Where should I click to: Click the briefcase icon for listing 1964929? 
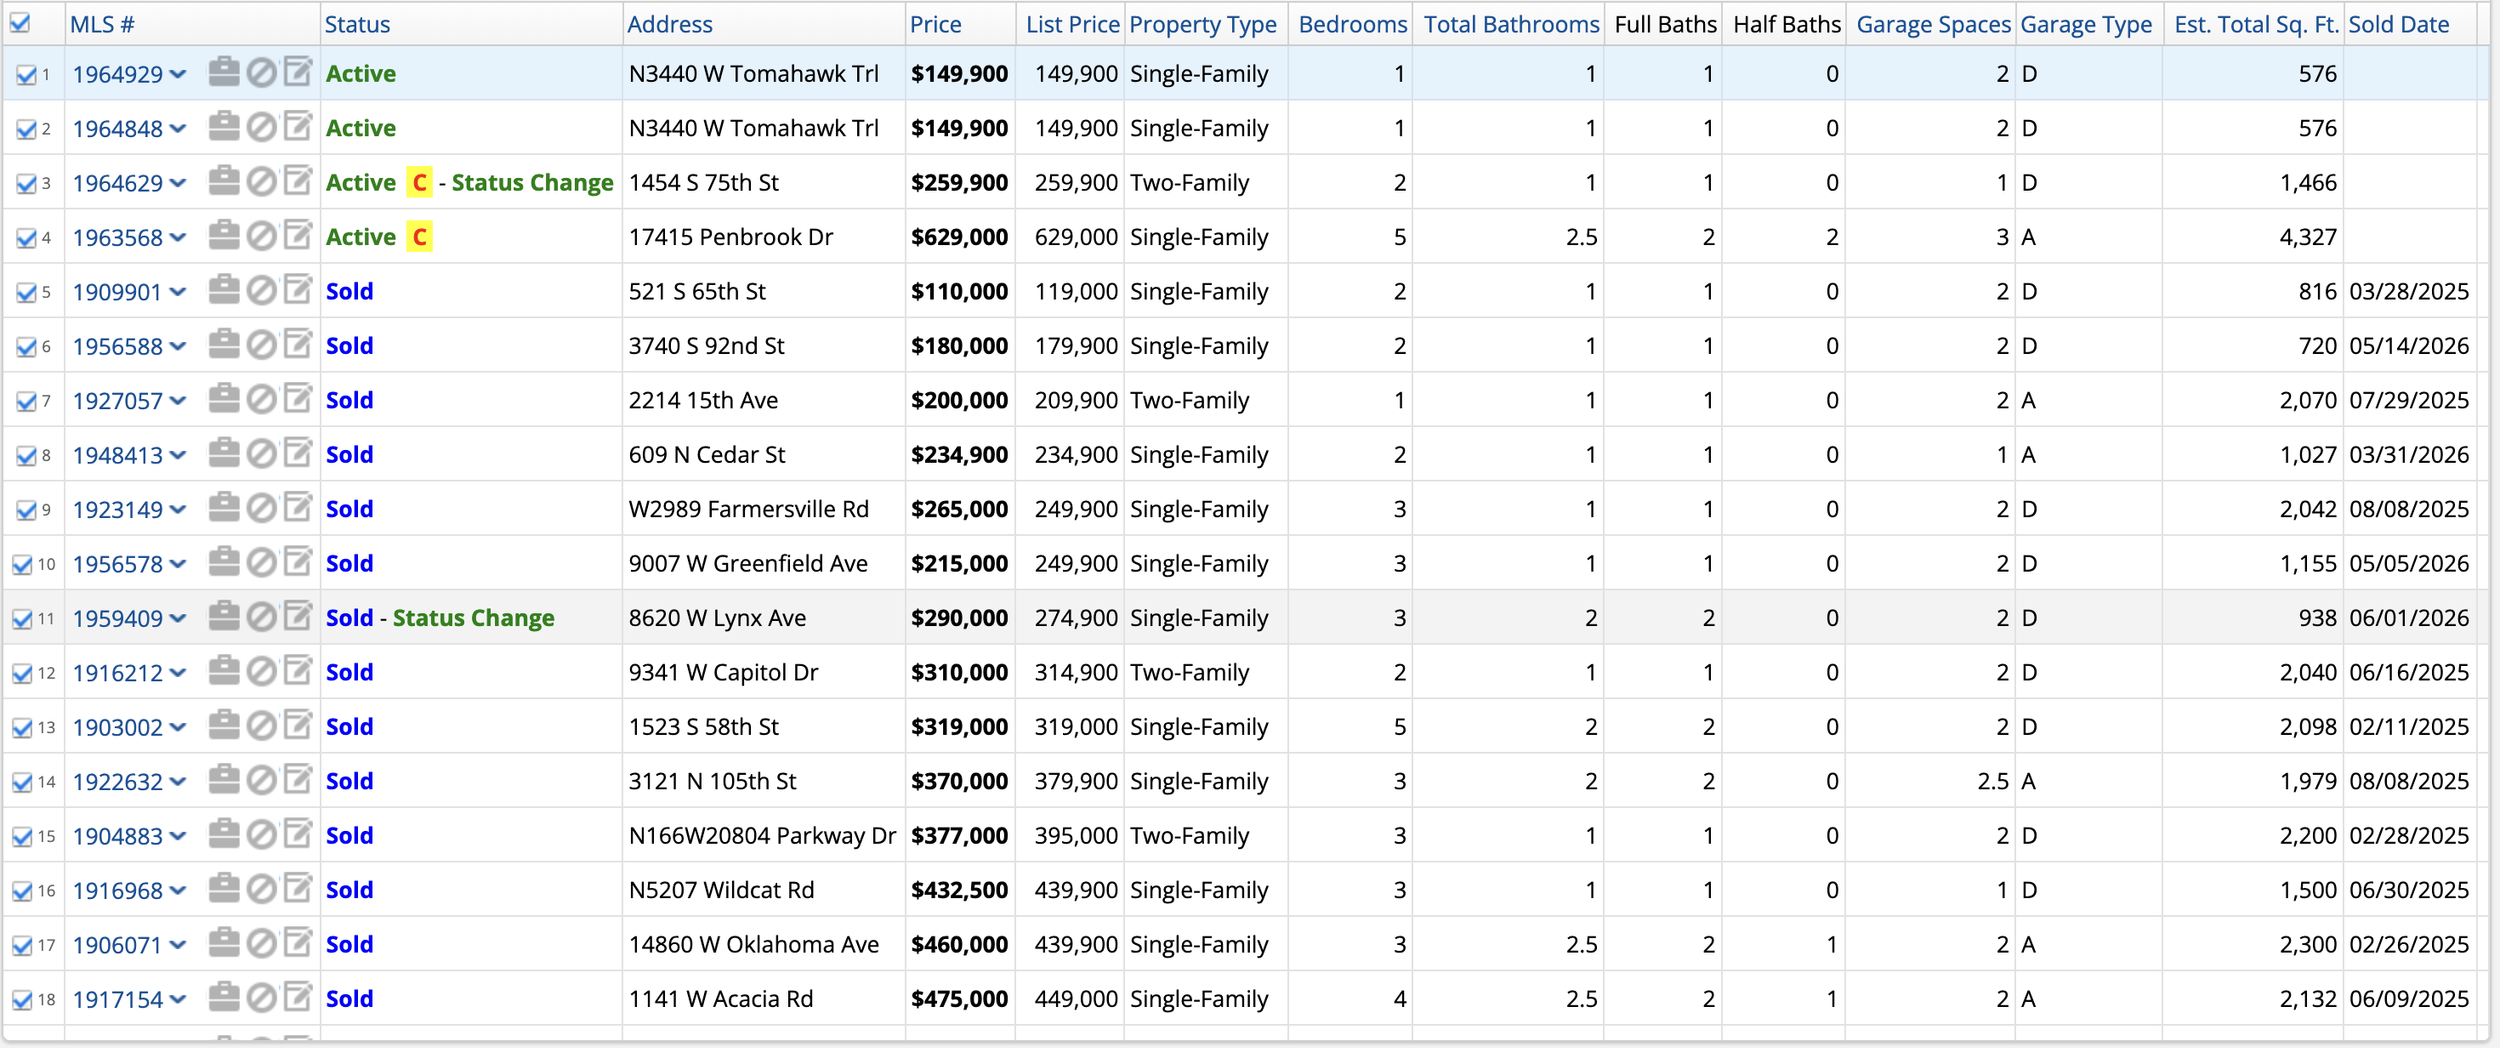click(x=224, y=72)
